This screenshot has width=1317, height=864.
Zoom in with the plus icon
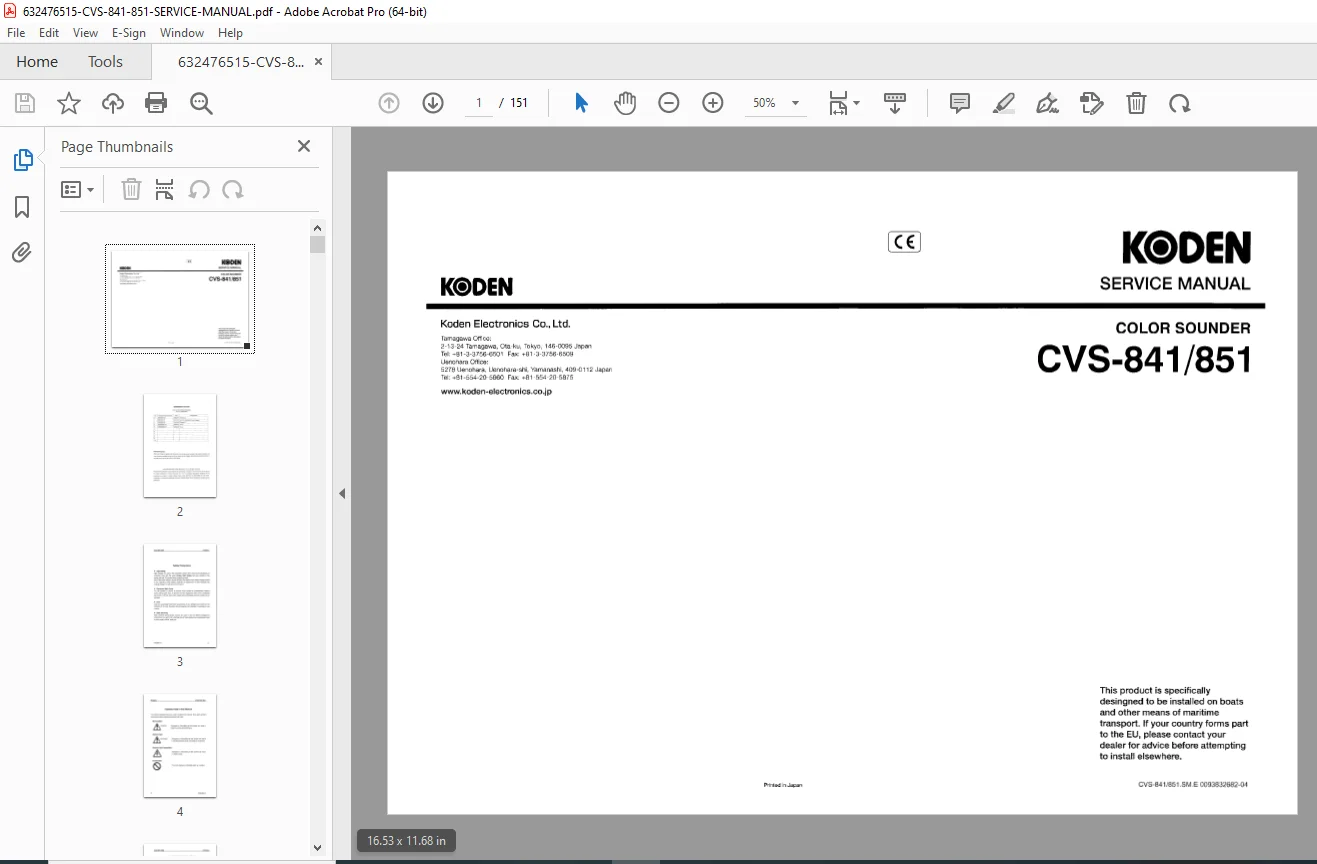pyautogui.click(x=713, y=103)
